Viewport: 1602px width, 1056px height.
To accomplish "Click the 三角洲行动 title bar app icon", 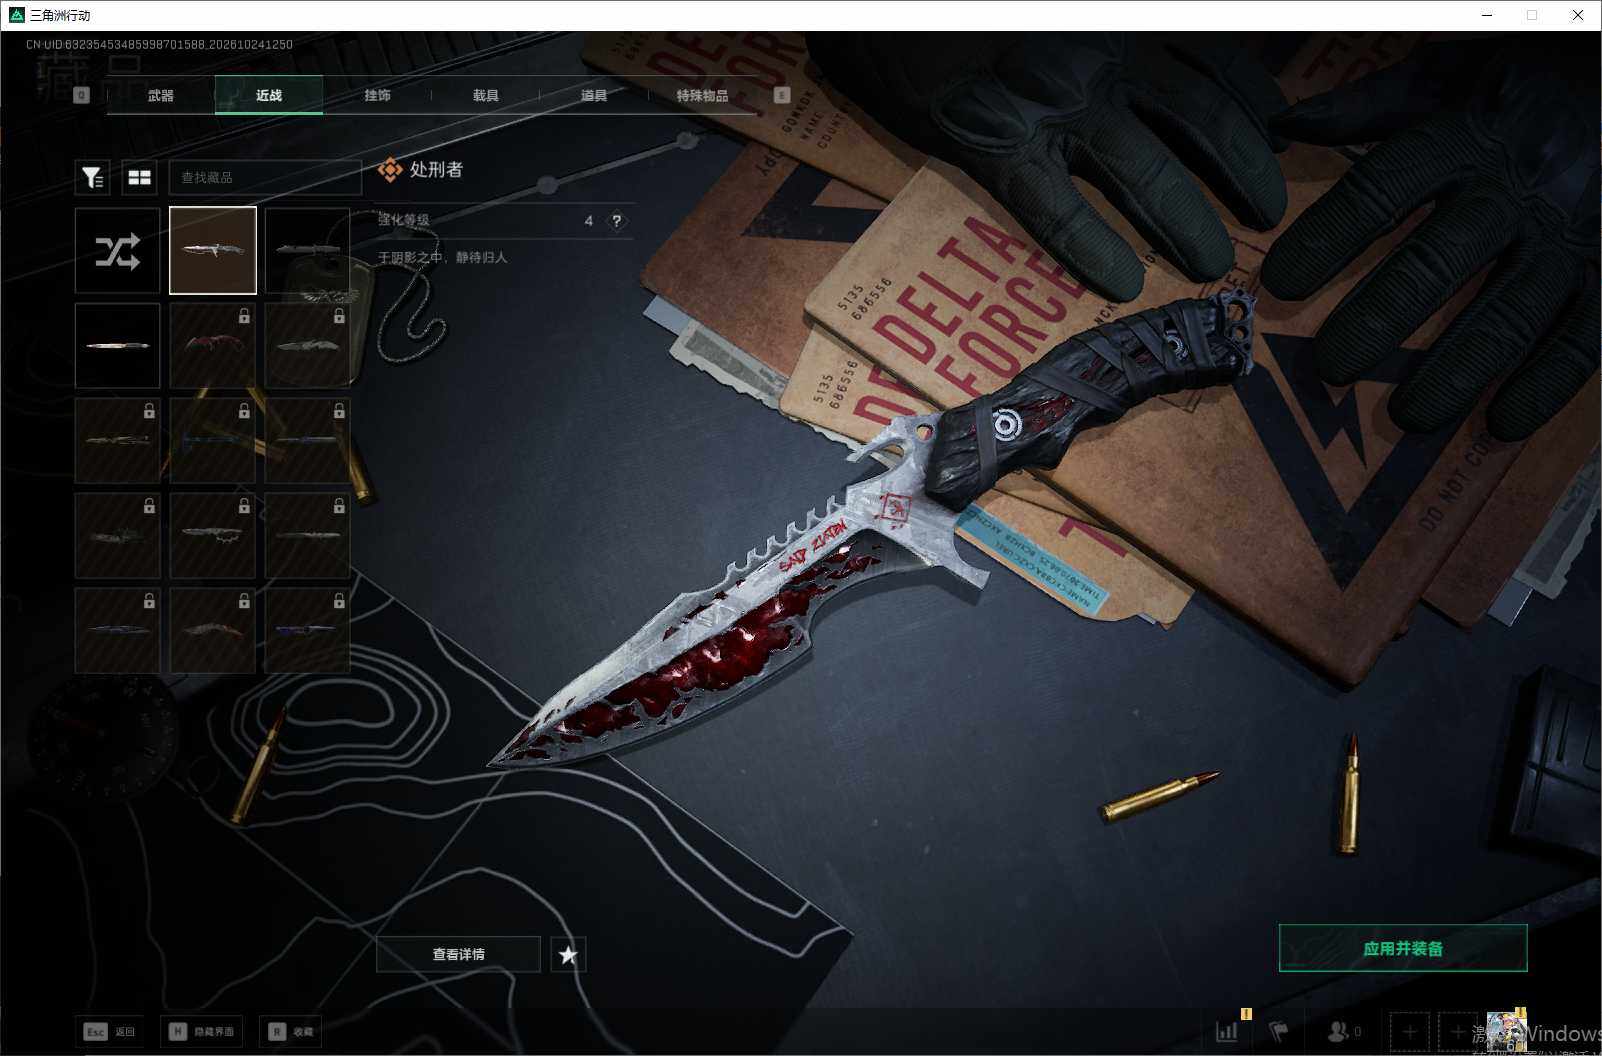I will pos(16,15).
